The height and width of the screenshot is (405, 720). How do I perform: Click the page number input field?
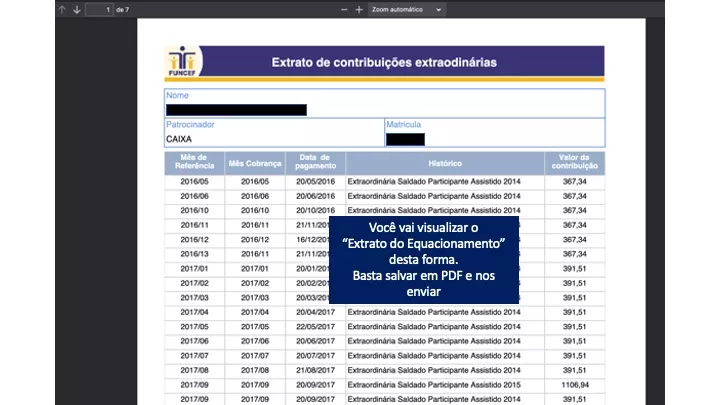point(99,9)
